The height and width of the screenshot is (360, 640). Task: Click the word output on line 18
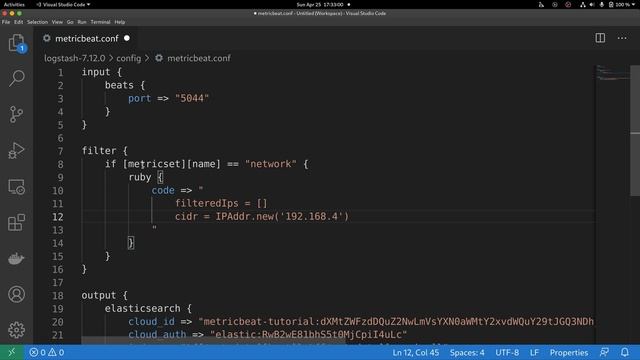pos(99,296)
